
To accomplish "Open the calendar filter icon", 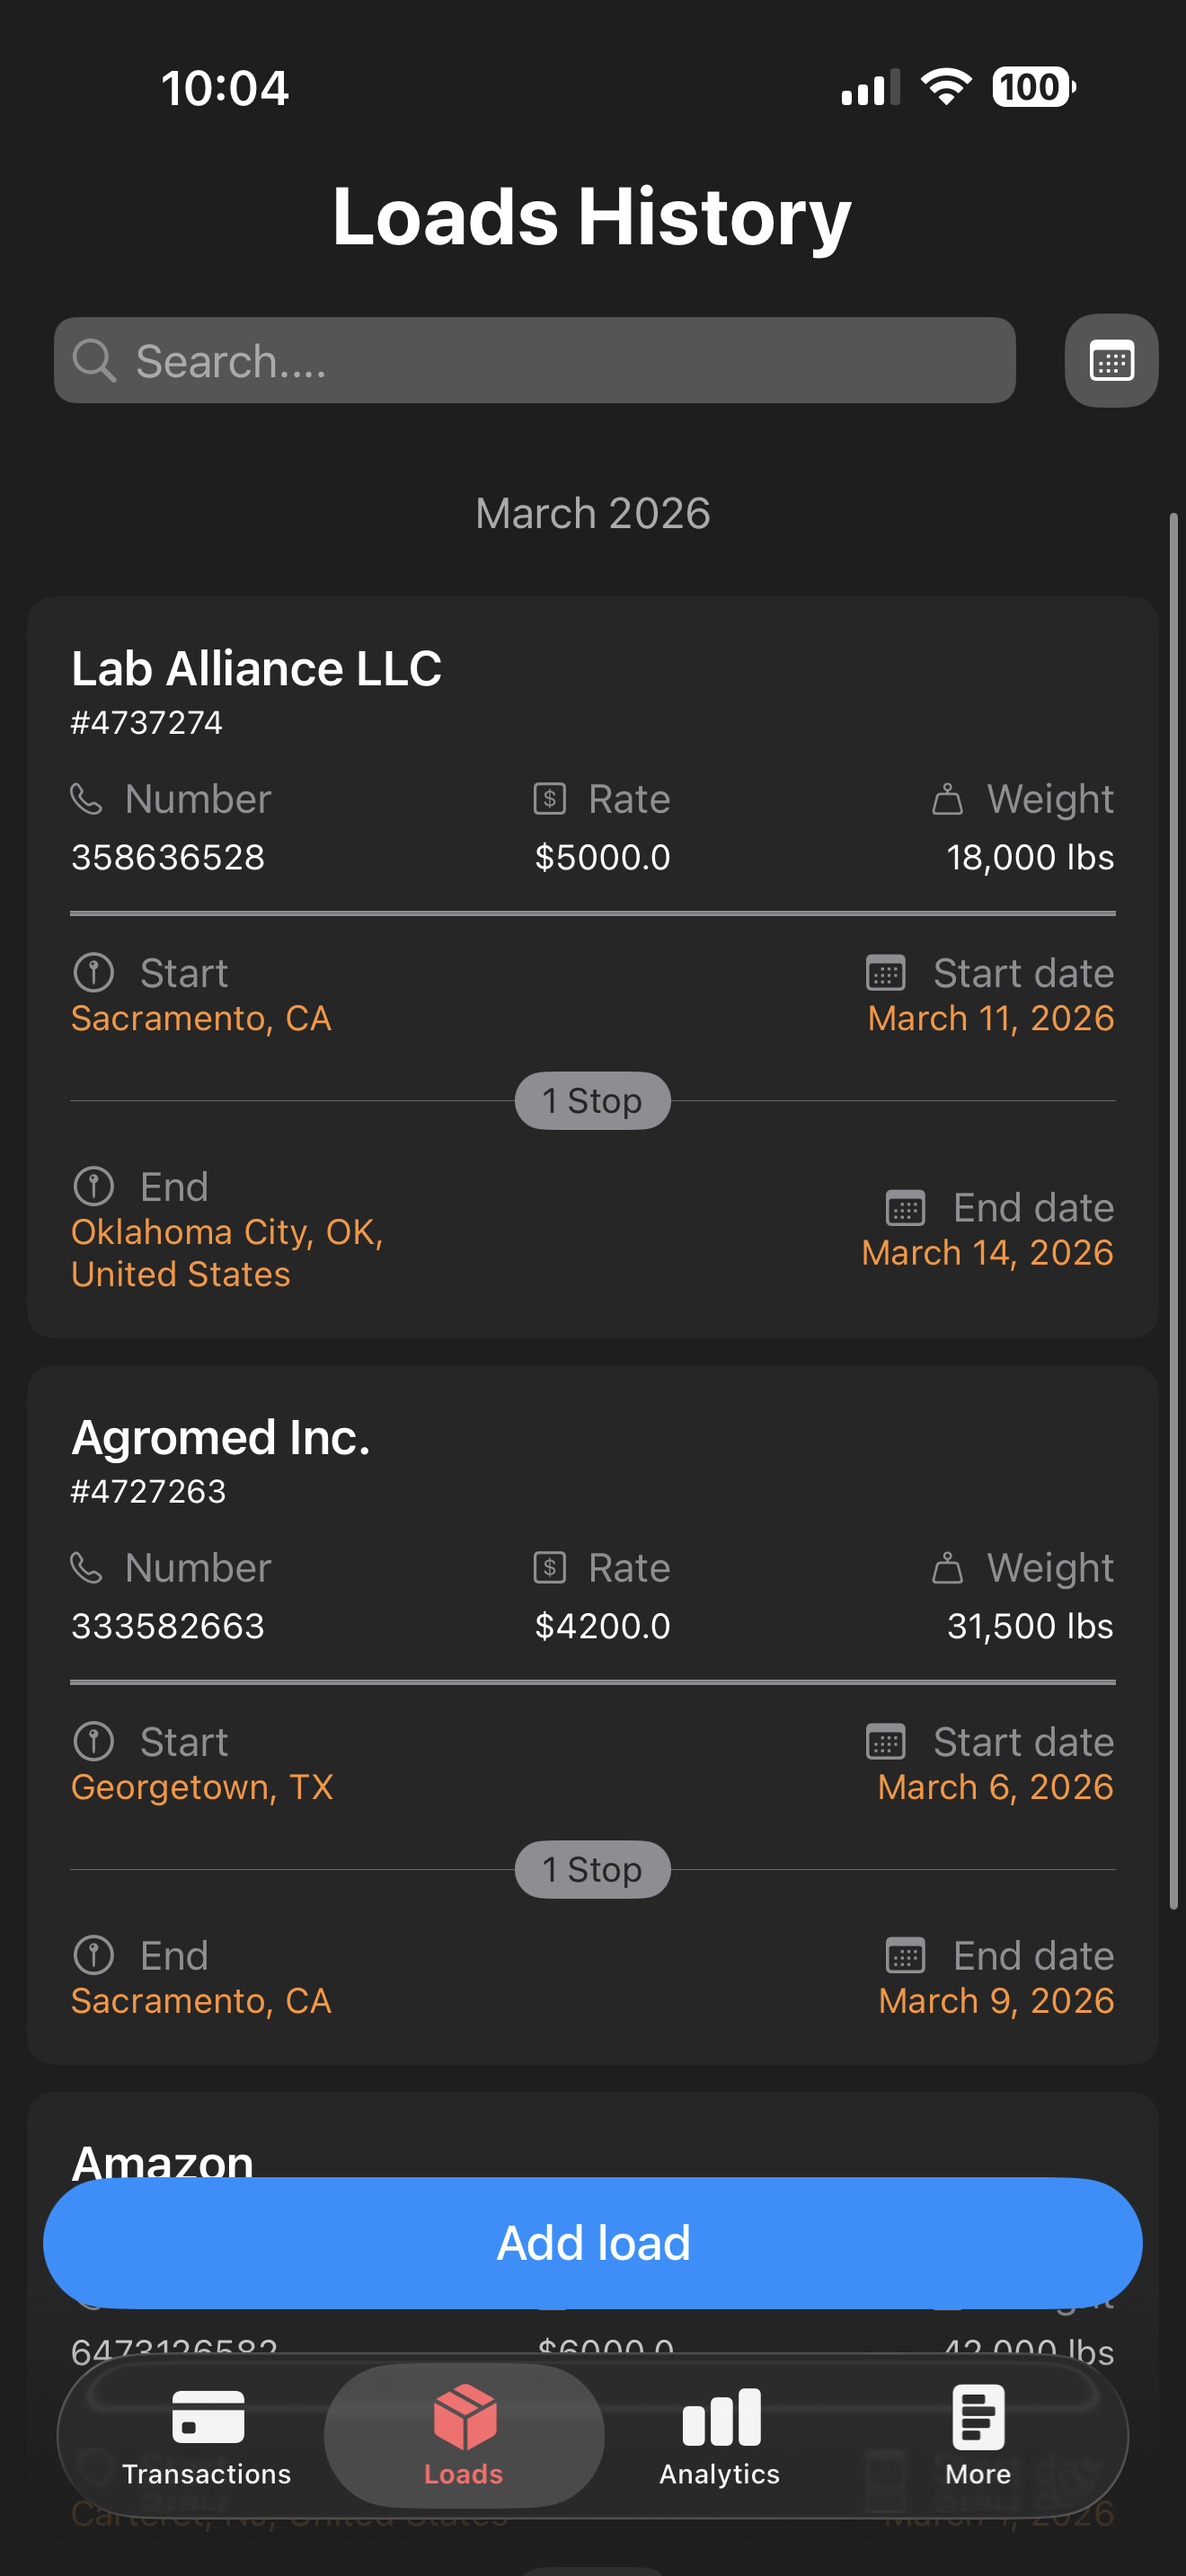I will (x=1110, y=361).
